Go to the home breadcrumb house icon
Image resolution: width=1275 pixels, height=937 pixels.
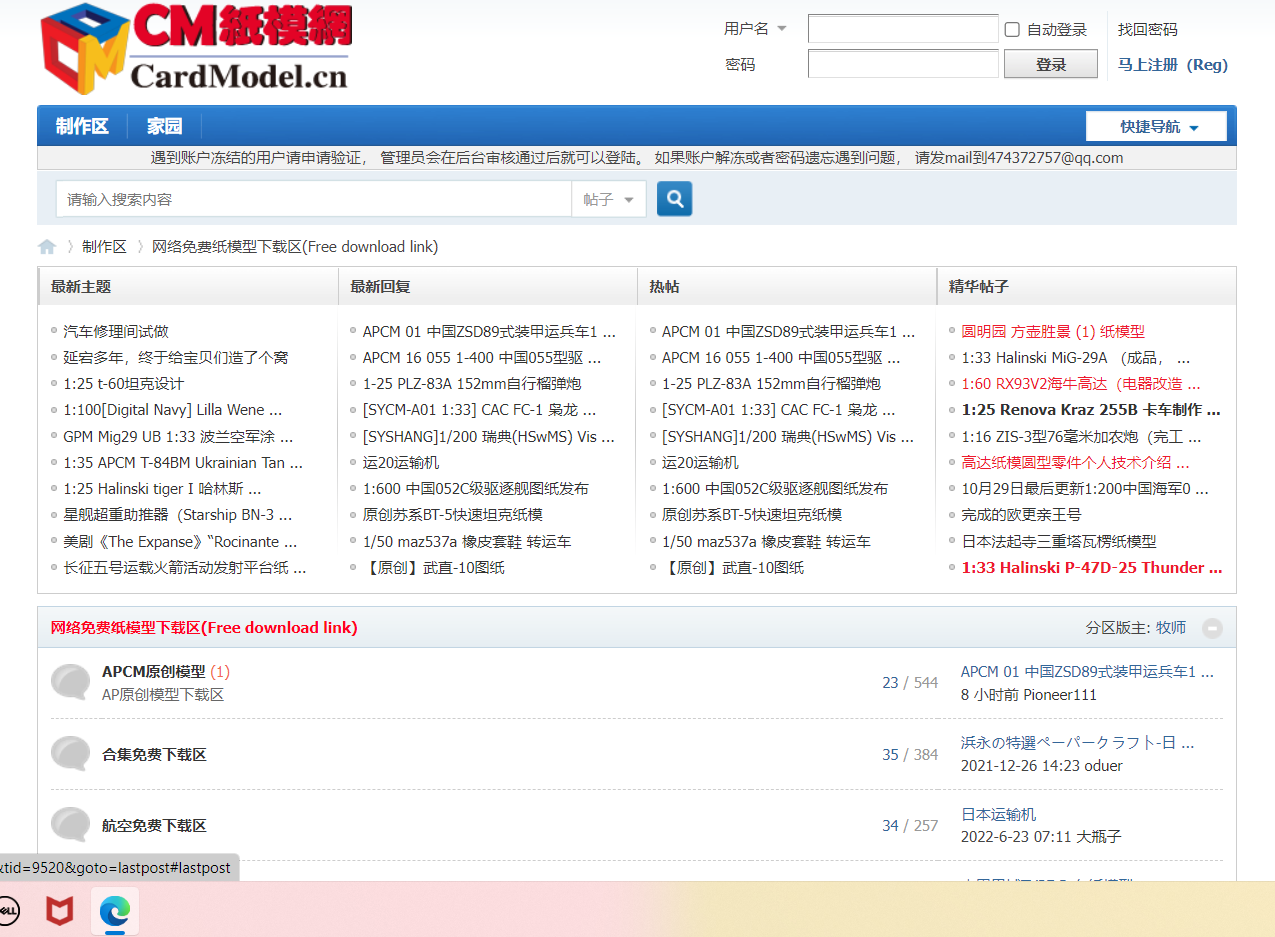coord(47,247)
